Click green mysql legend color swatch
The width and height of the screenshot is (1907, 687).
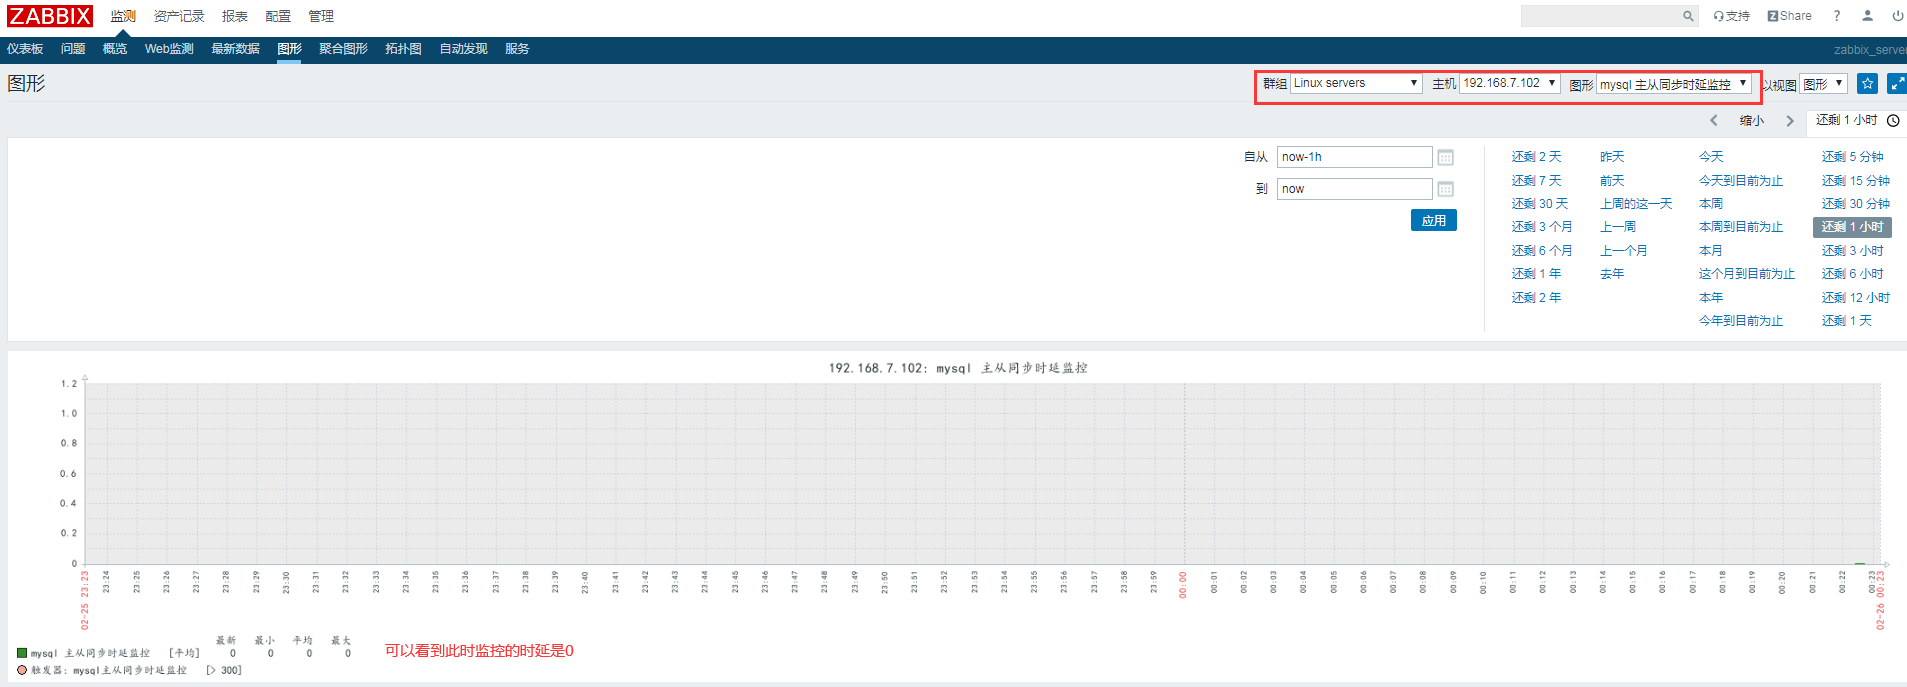click(x=22, y=653)
